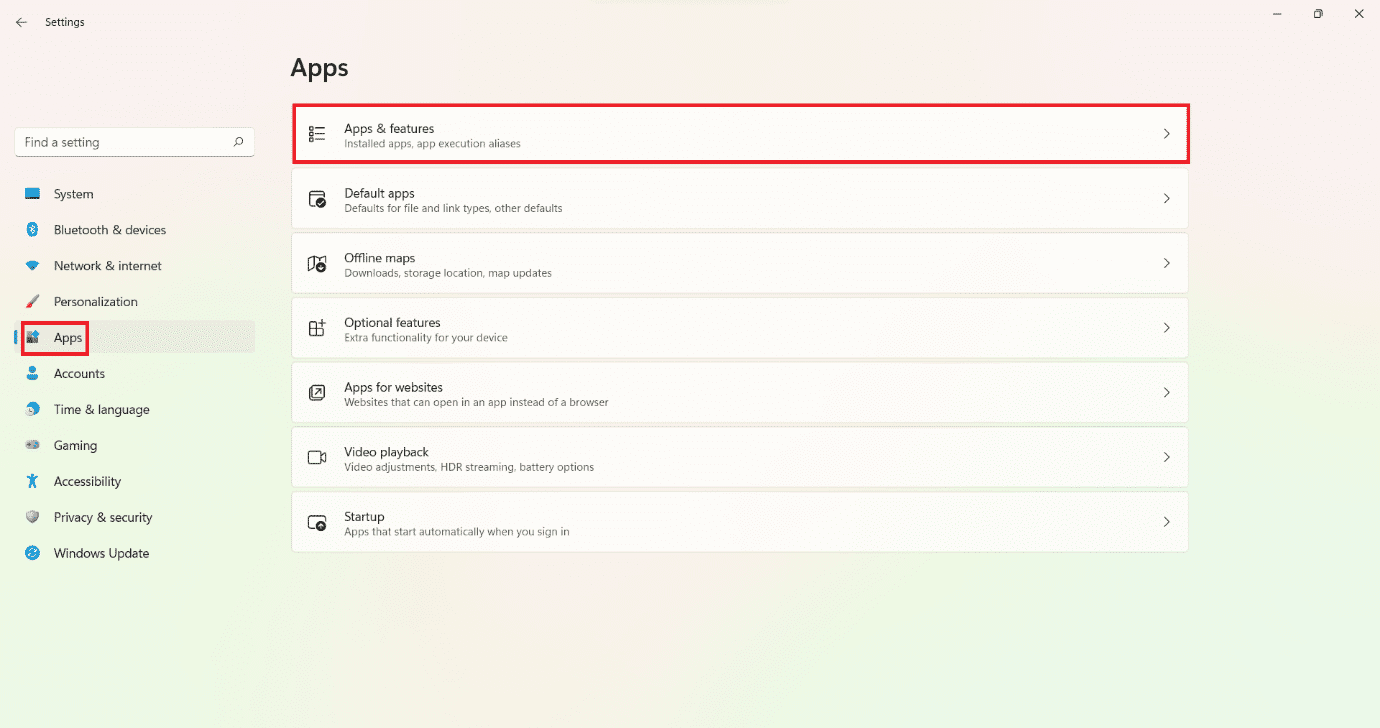
Task: Go back using the back arrow
Action: point(21,22)
